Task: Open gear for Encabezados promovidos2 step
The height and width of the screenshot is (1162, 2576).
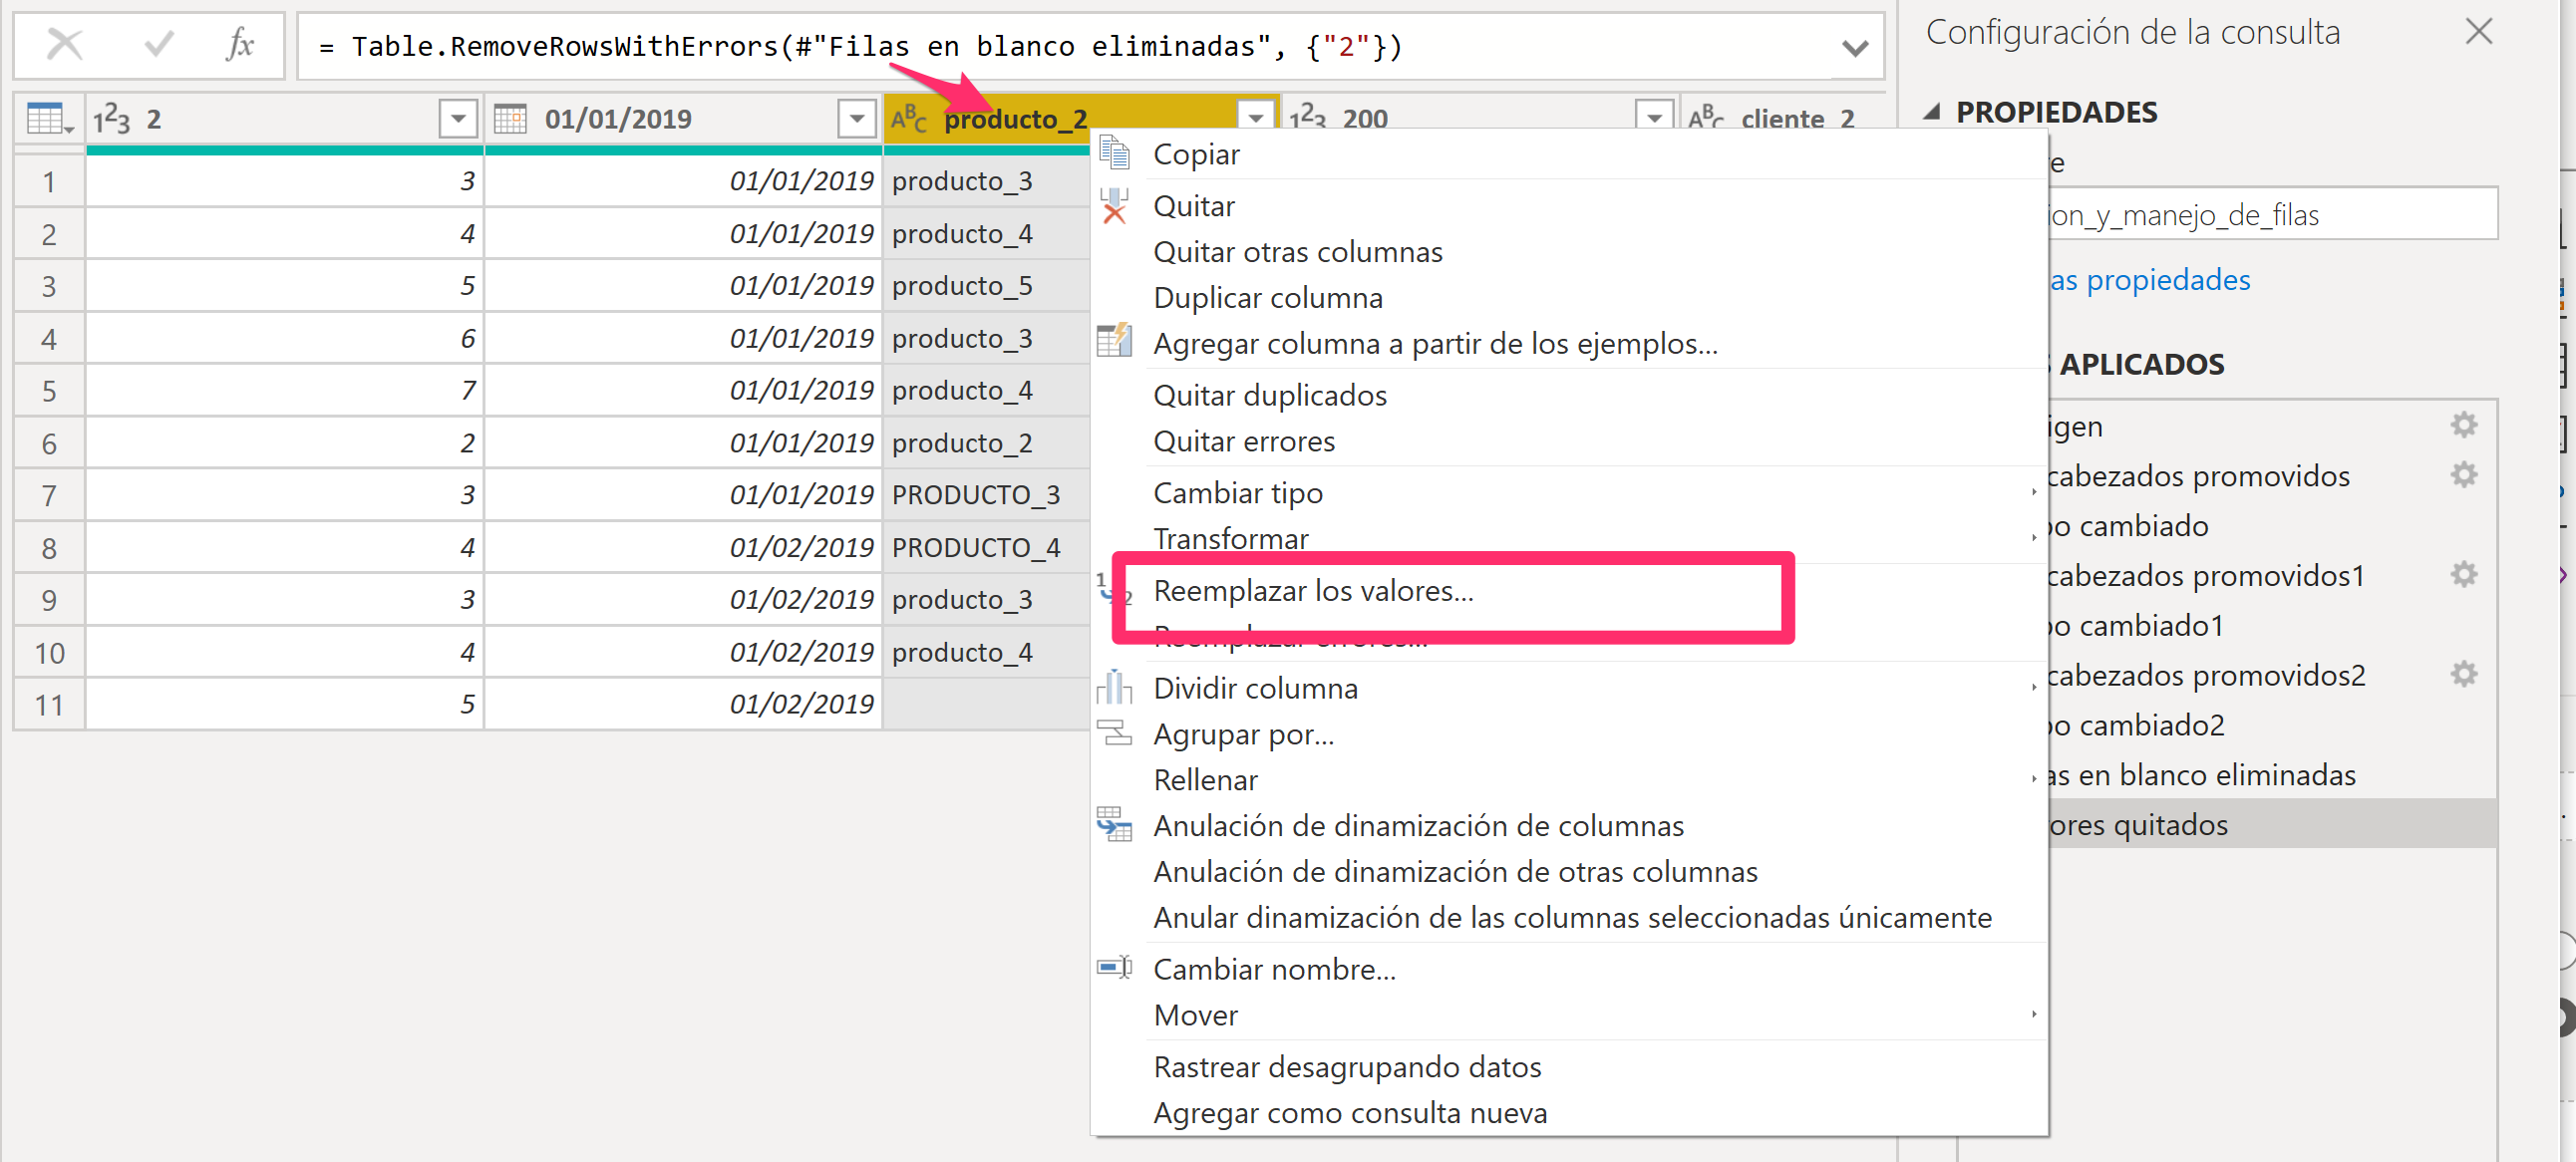Action: [x=2464, y=674]
